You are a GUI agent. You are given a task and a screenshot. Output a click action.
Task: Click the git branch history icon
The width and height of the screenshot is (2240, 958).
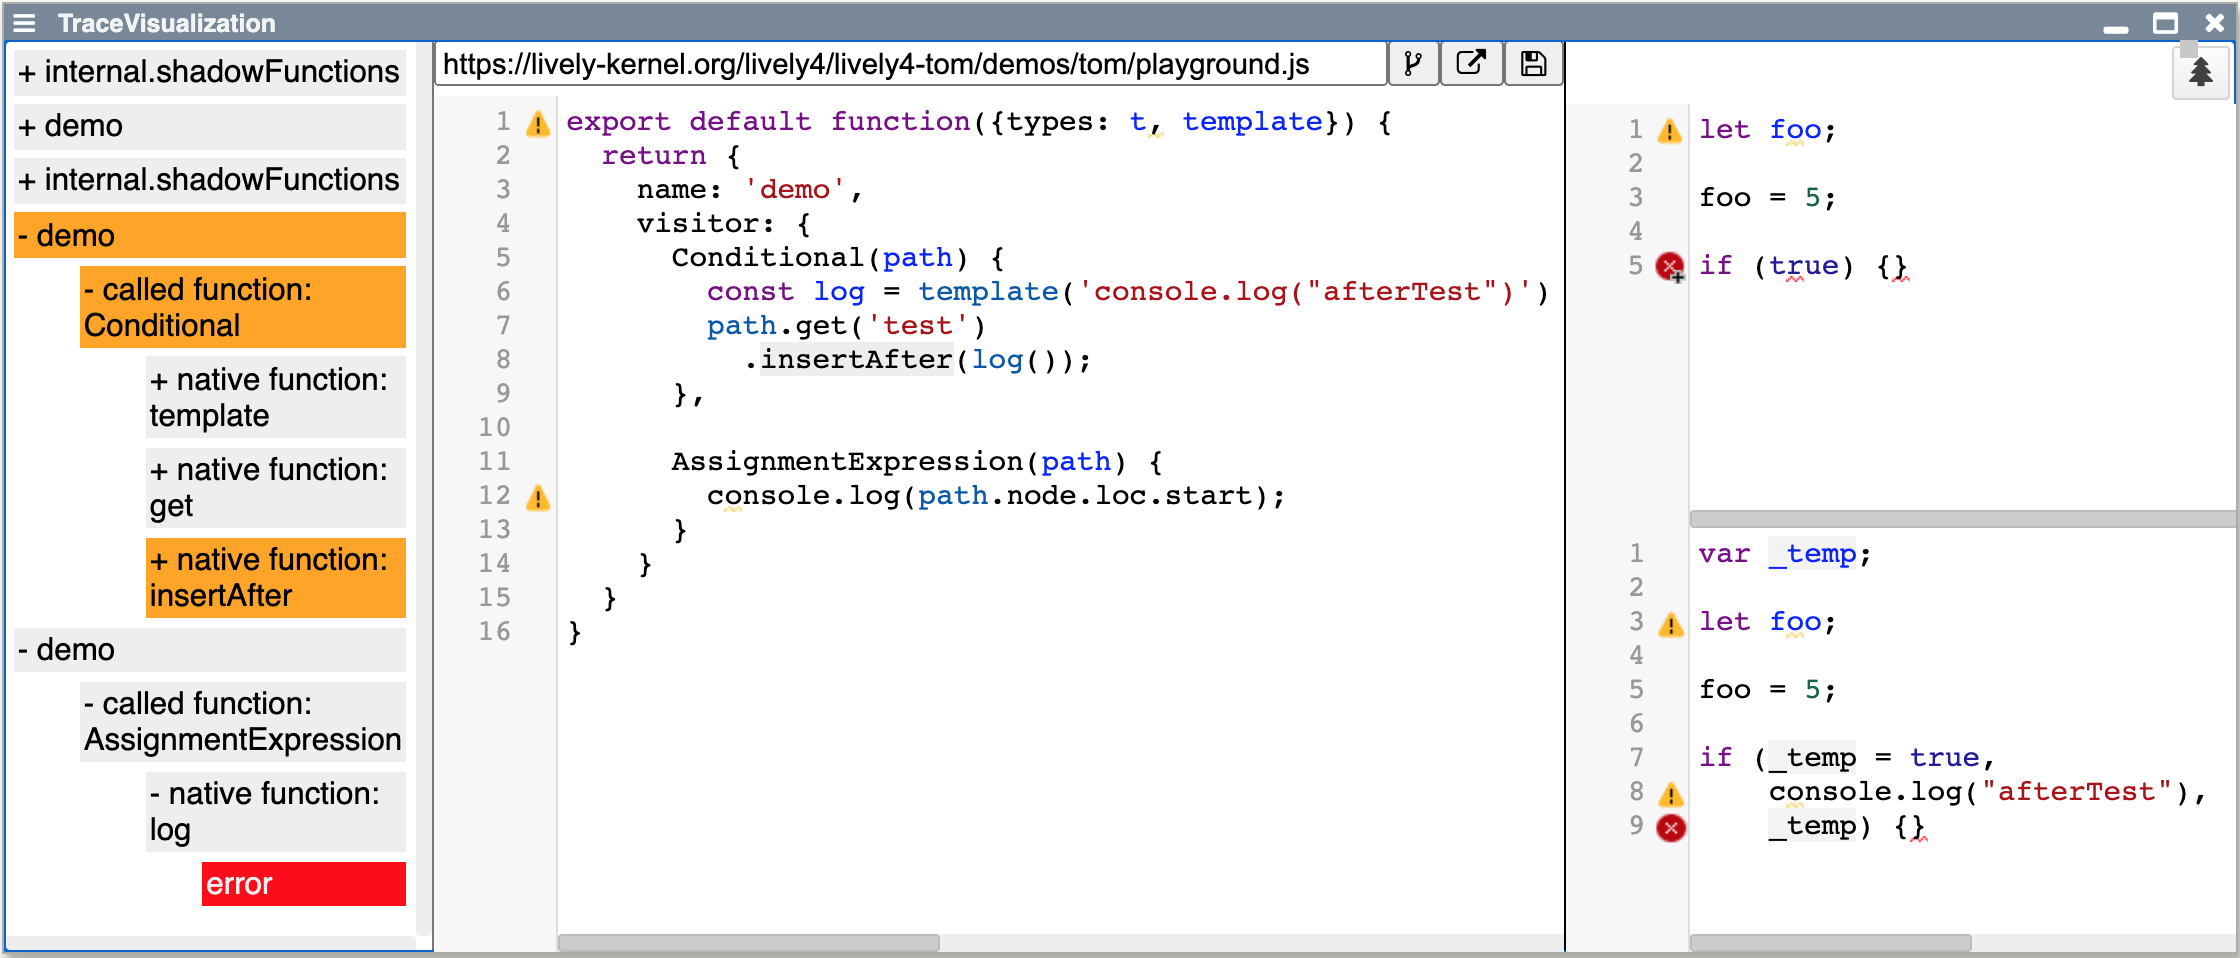coord(1413,62)
